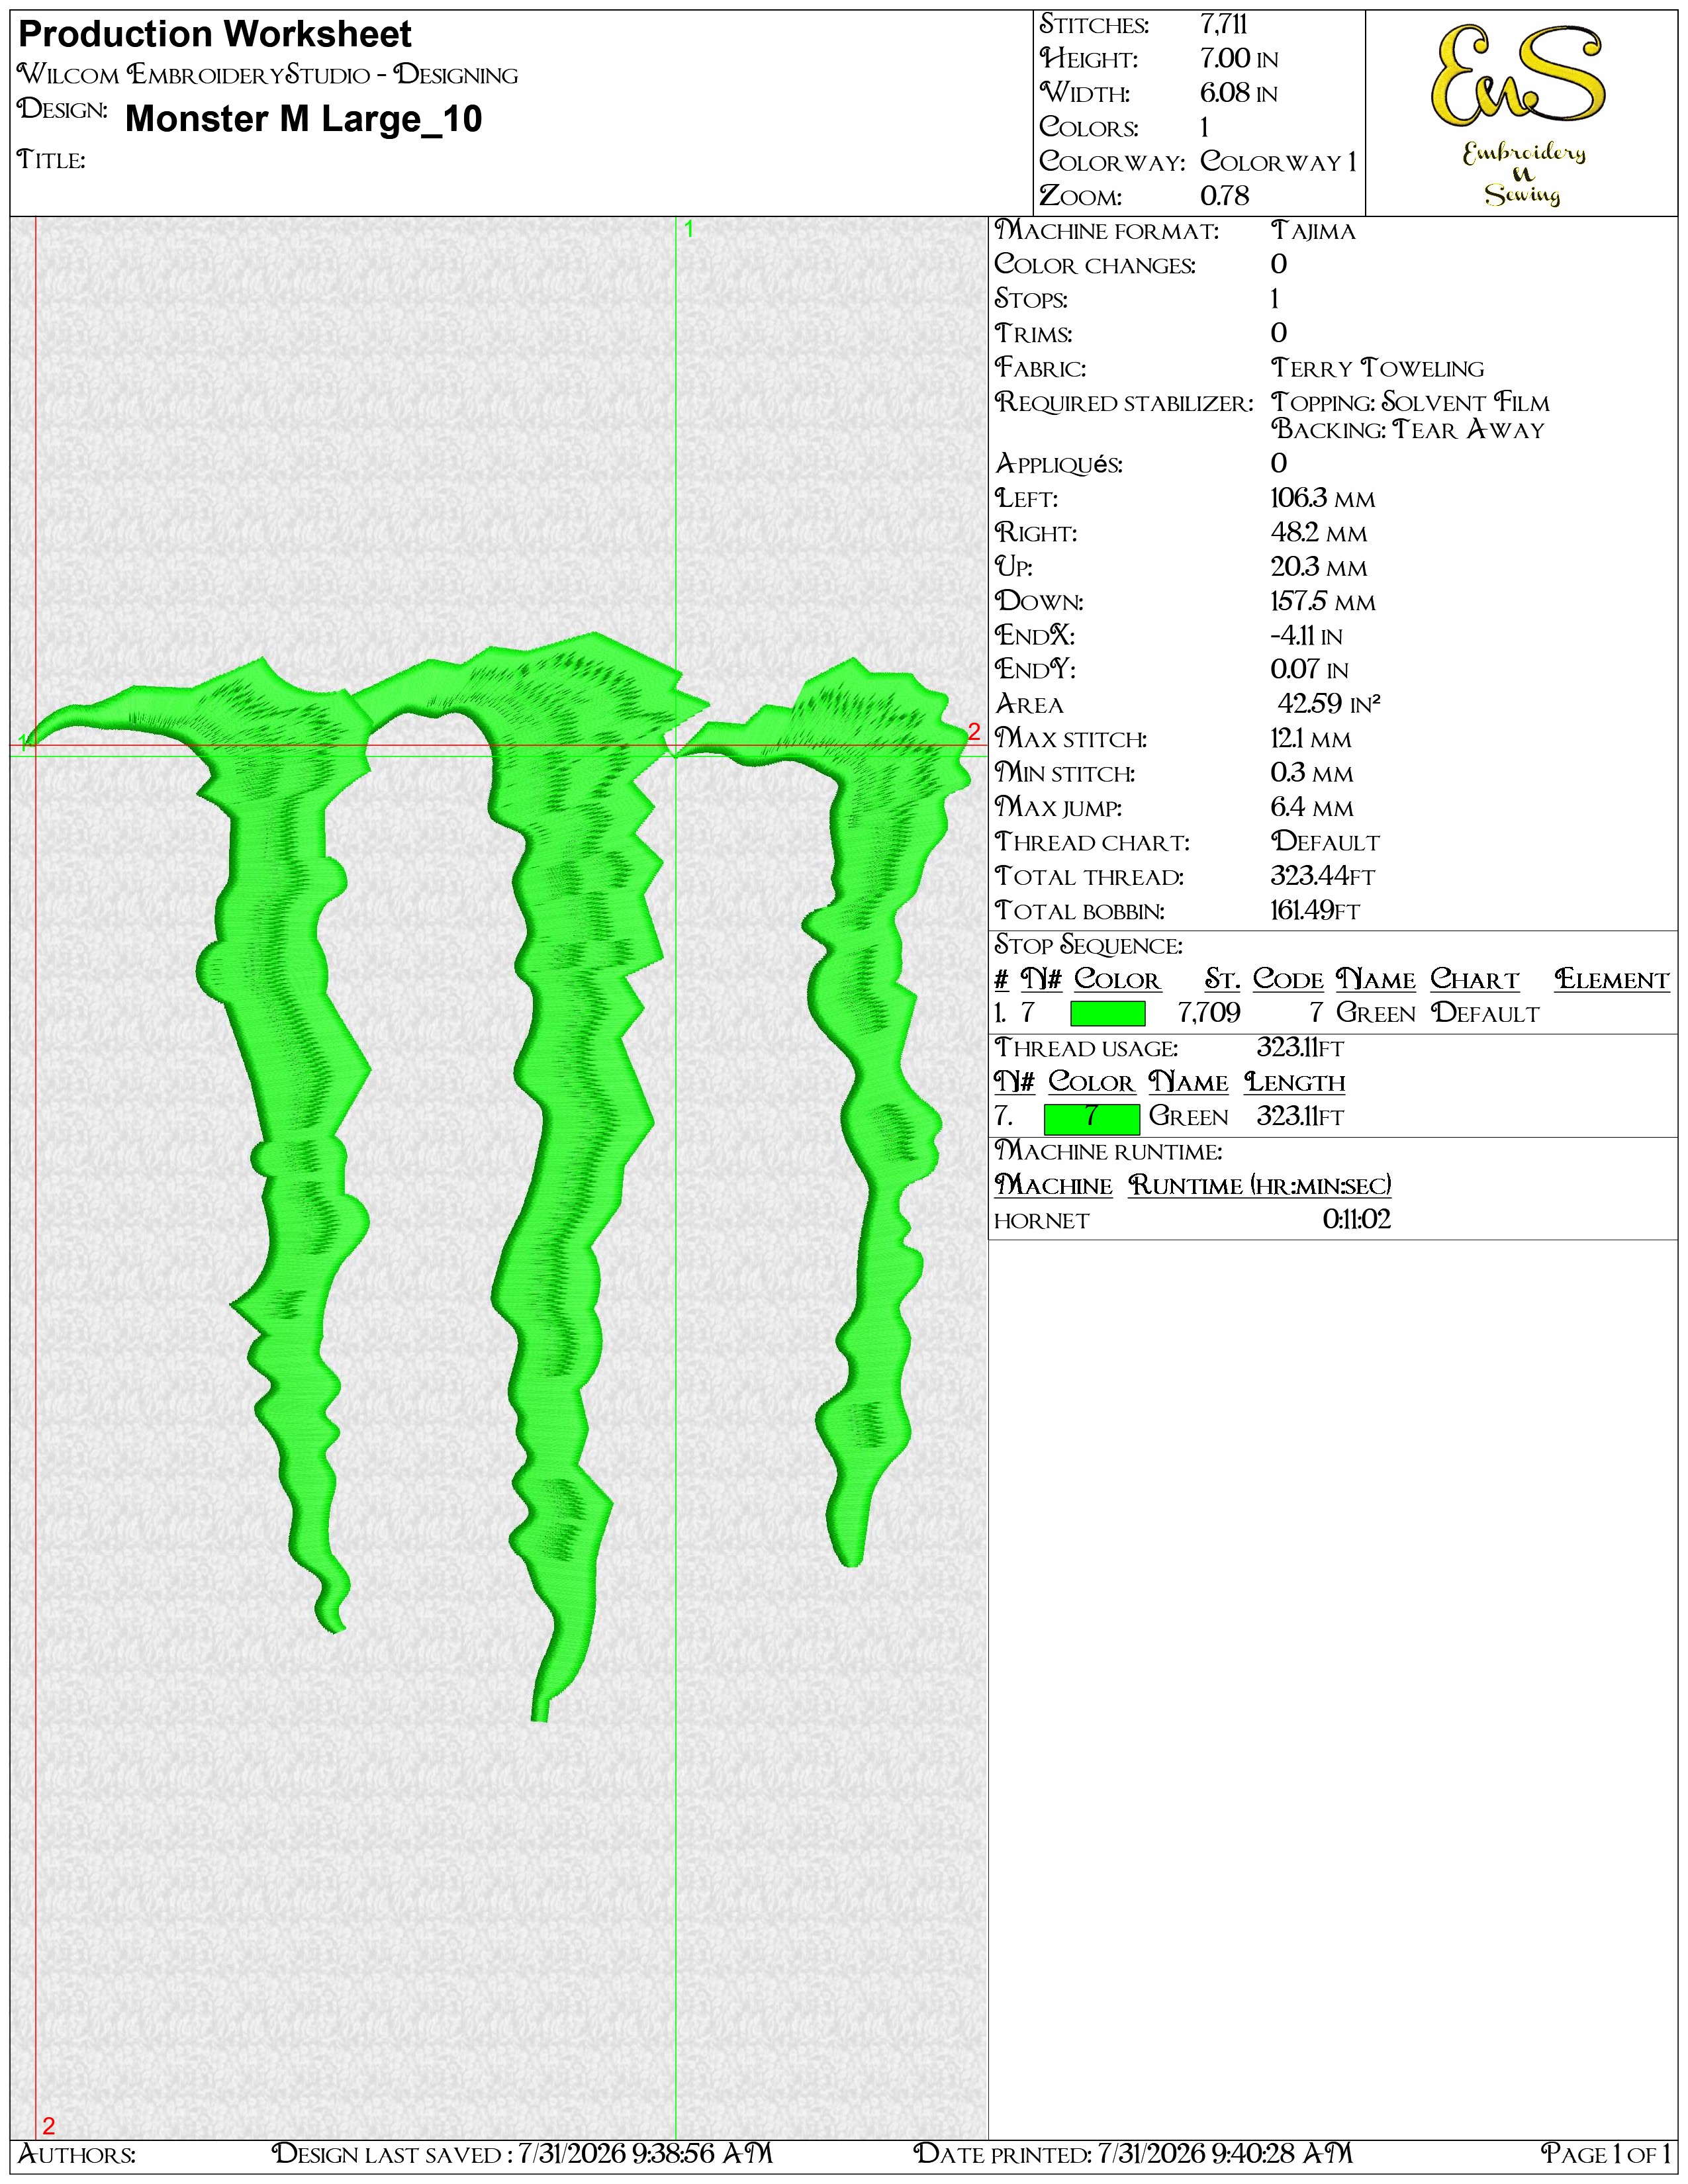Select the machine name "HORNET"
This screenshot has width=1688, height=2184.
click(x=1041, y=1221)
